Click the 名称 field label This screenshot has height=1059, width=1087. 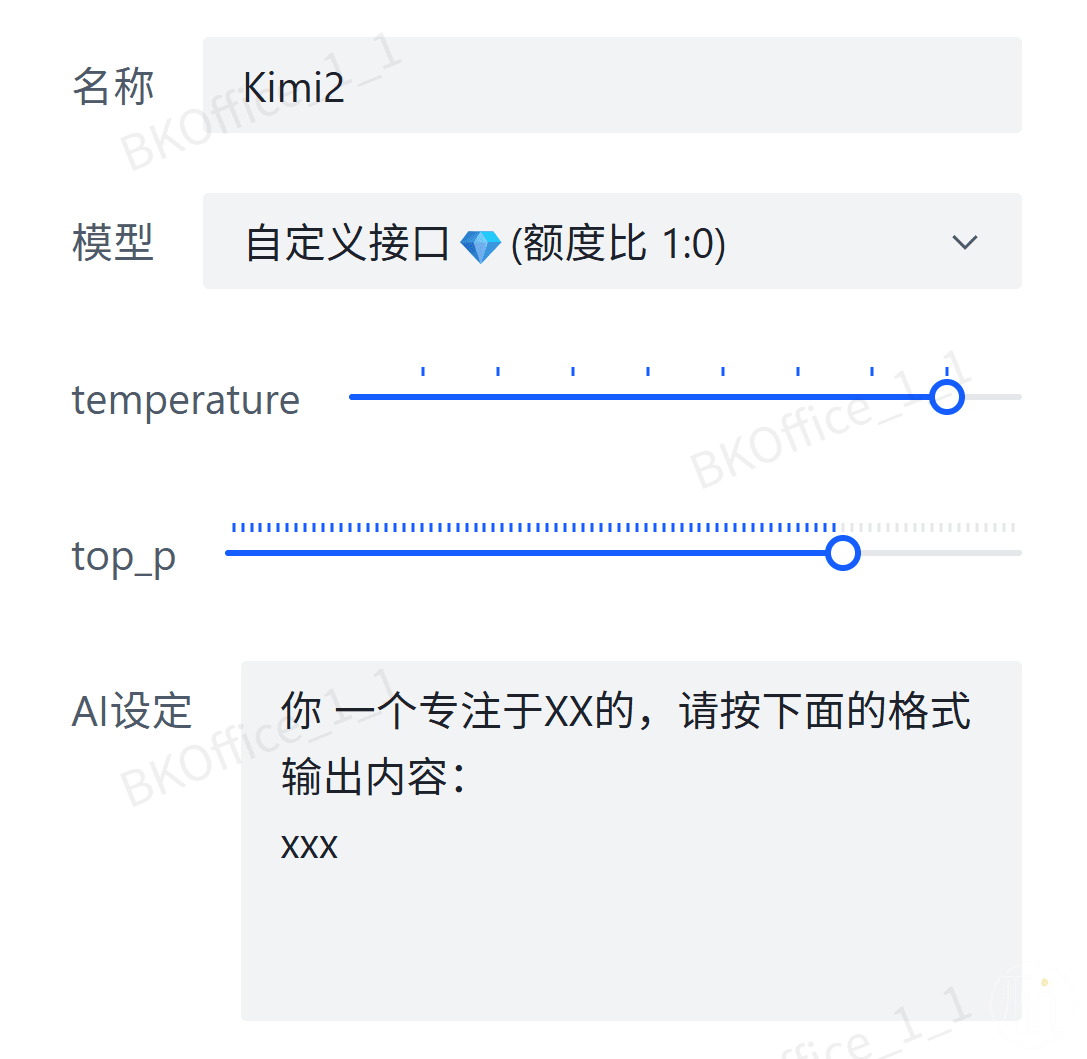(x=113, y=87)
